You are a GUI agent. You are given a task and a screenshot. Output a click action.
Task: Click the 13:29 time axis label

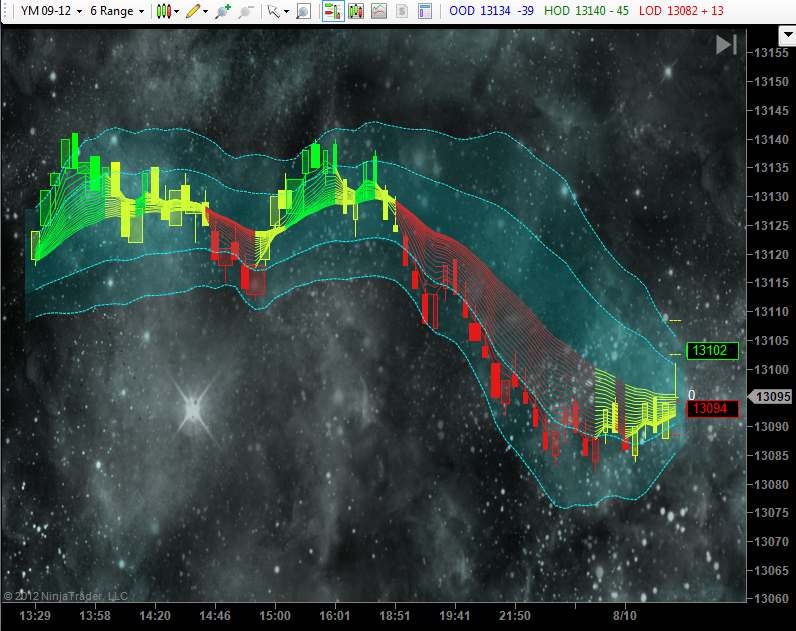35,616
